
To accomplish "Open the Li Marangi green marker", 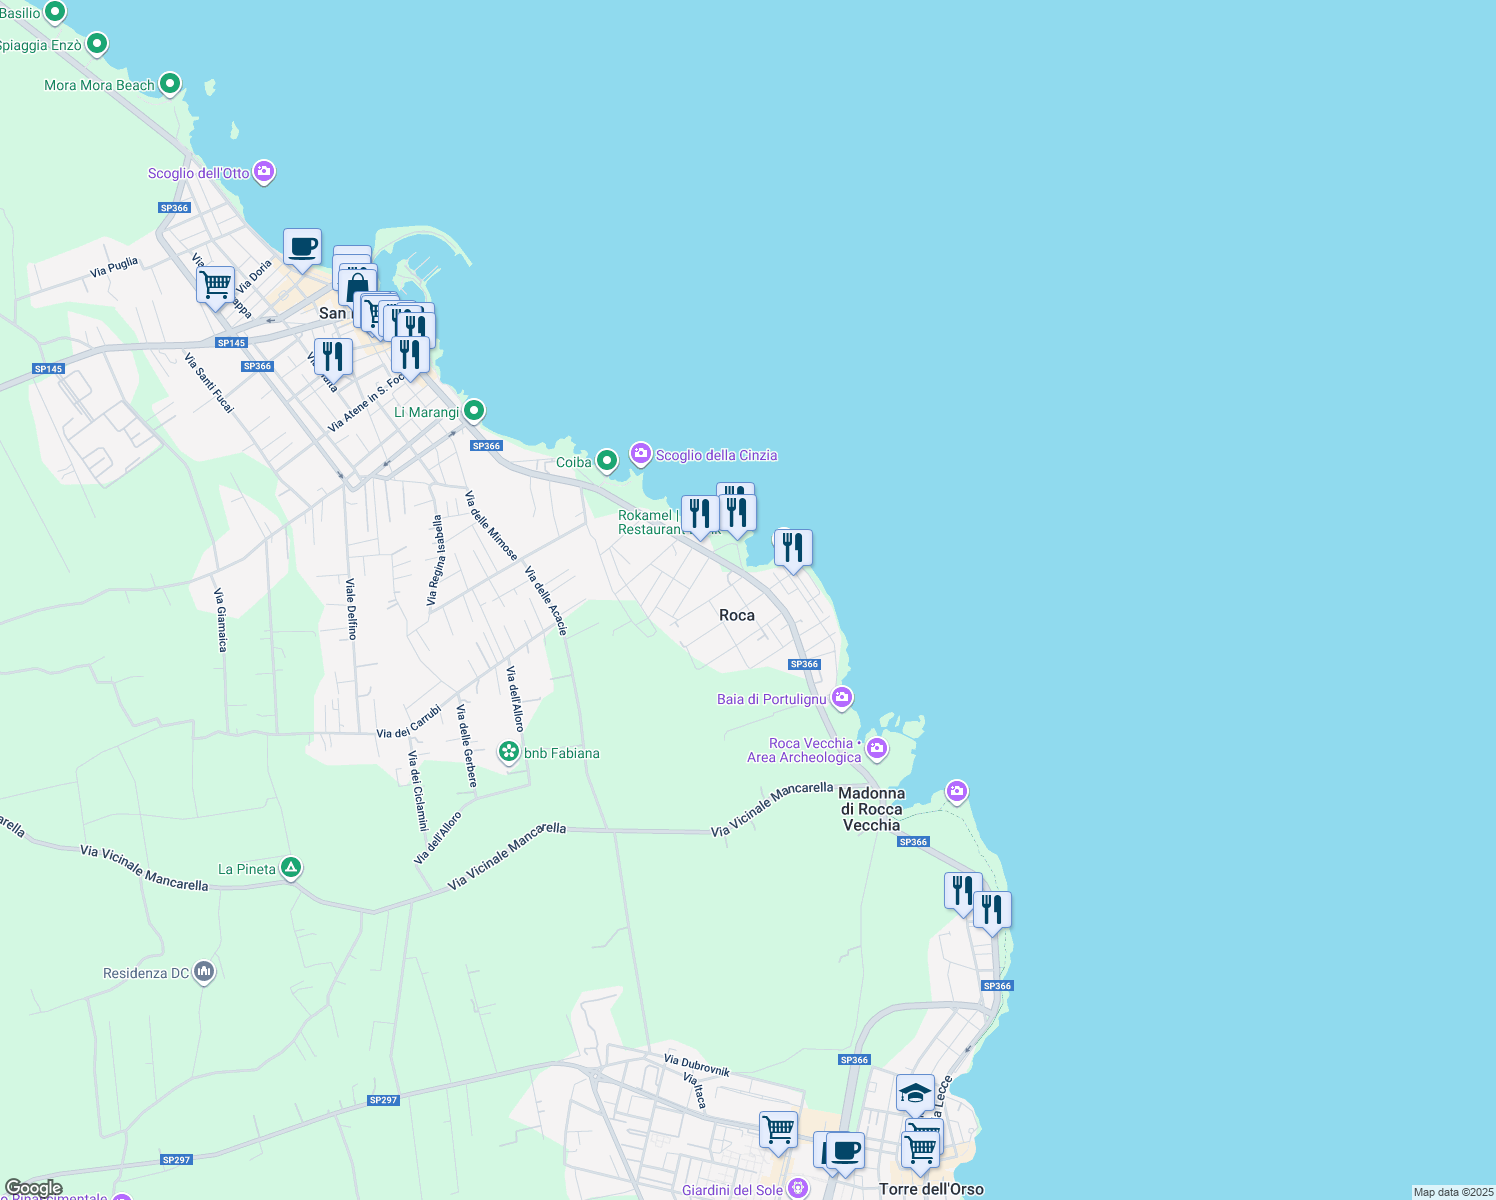I will tap(474, 410).
